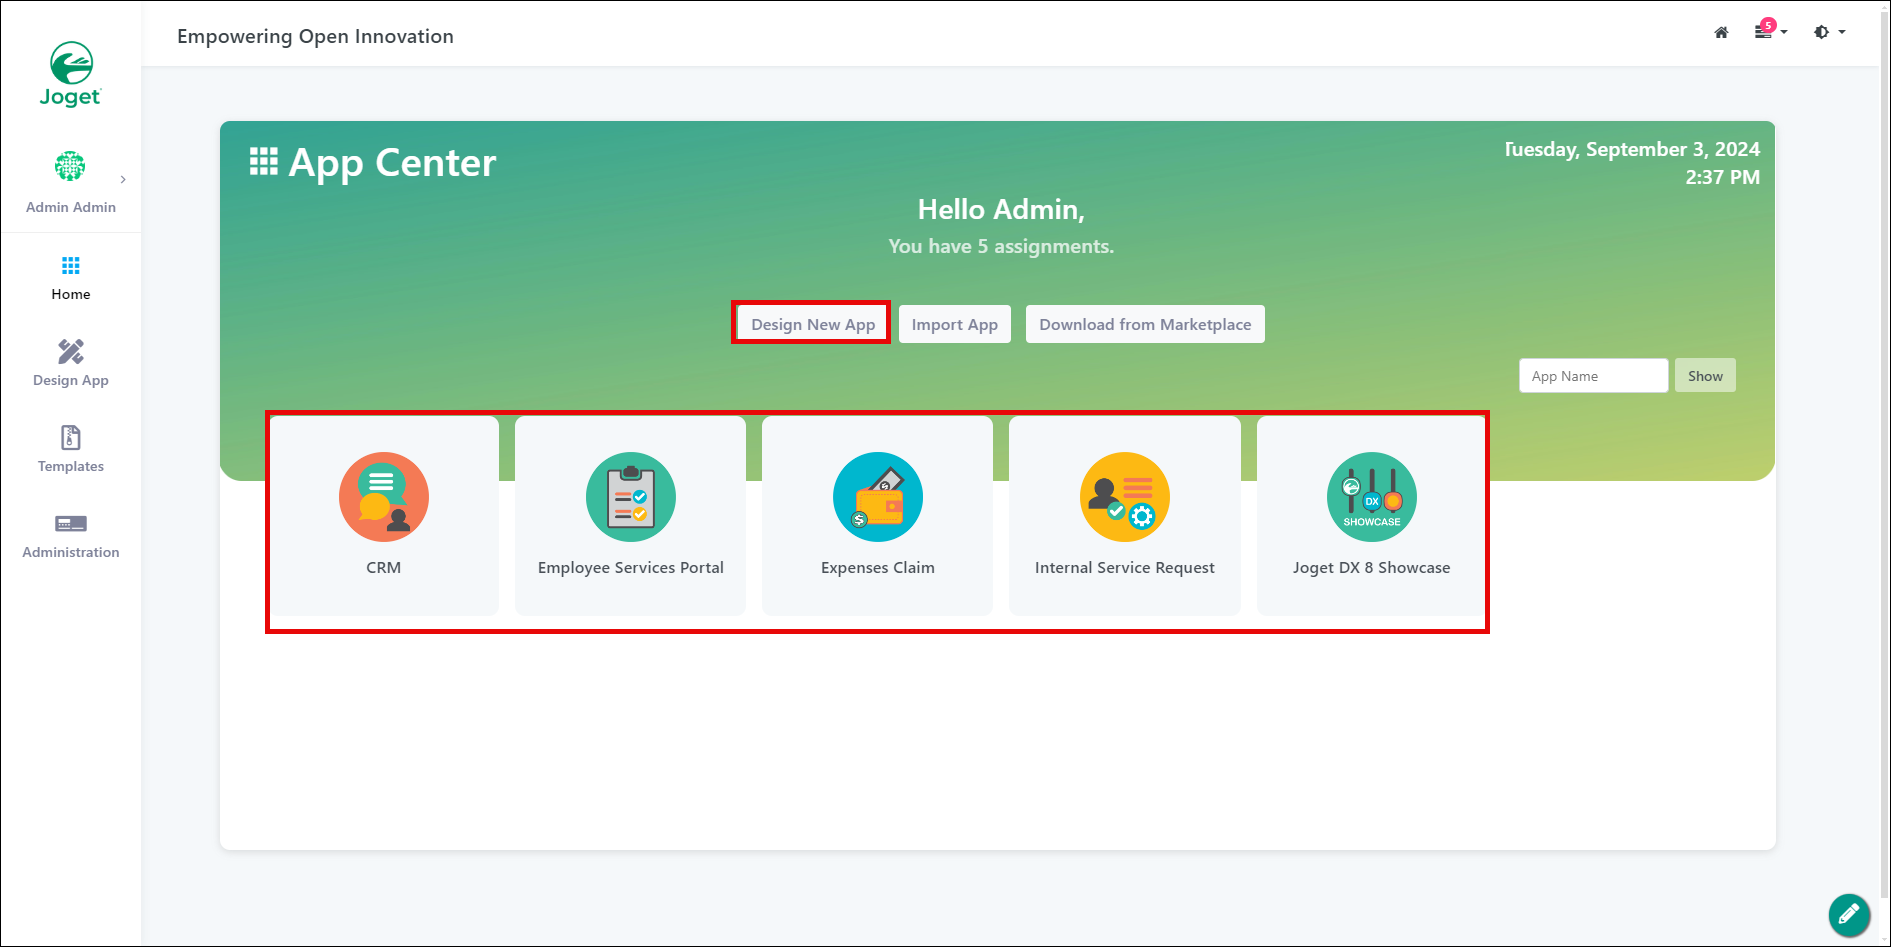This screenshot has width=1891, height=947.
Task: Click the Joget DX 8 Showcase label
Action: tap(1372, 567)
